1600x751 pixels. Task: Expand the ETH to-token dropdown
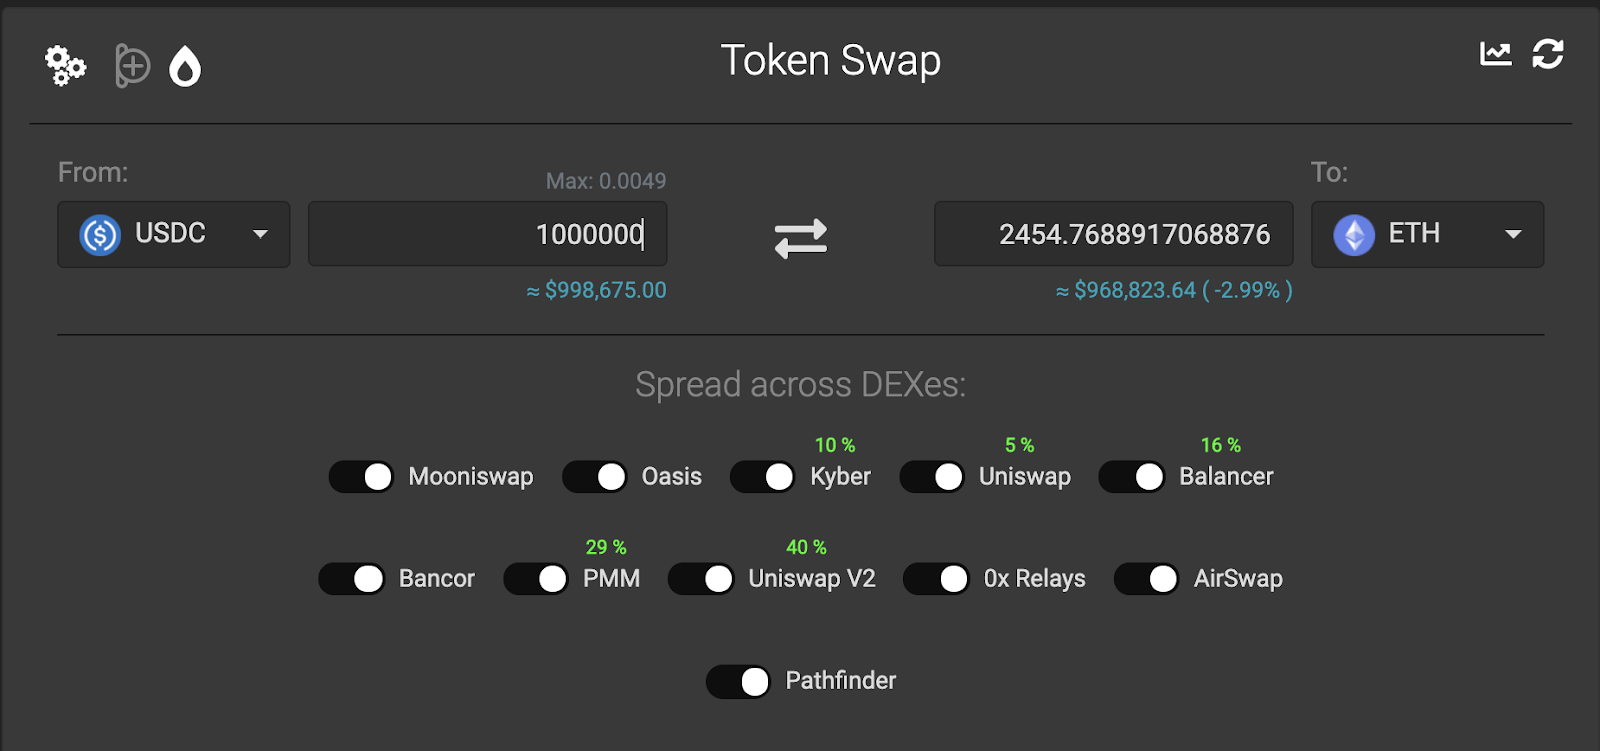pos(1513,234)
